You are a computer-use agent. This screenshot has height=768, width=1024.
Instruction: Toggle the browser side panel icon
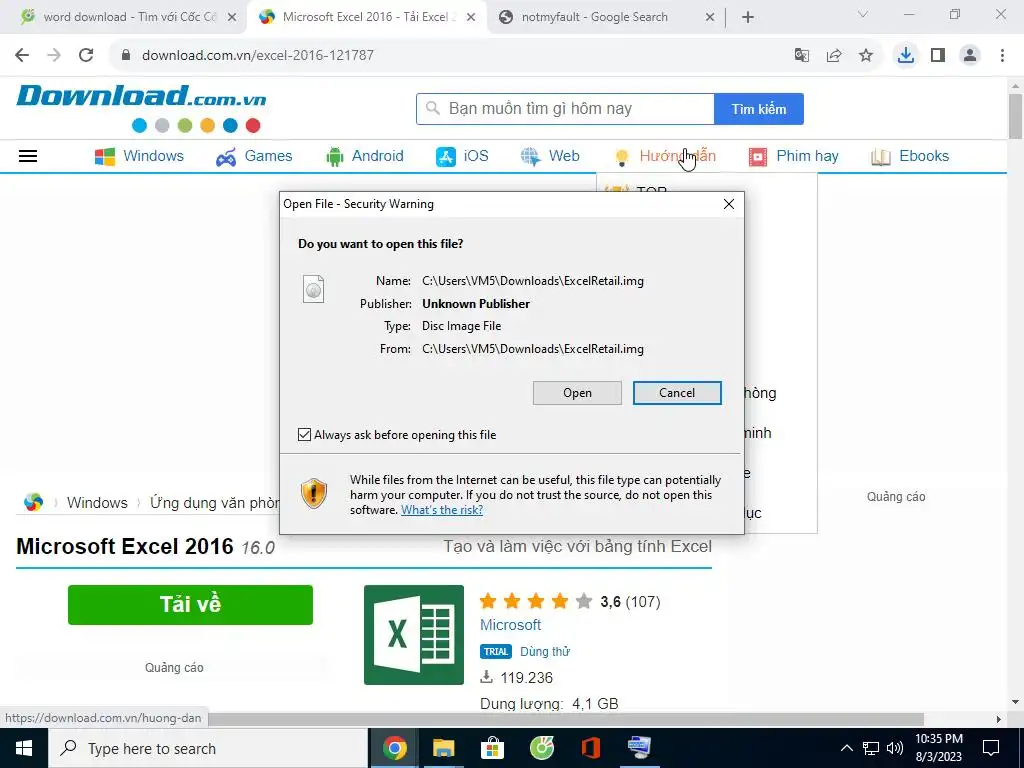coord(938,56)
